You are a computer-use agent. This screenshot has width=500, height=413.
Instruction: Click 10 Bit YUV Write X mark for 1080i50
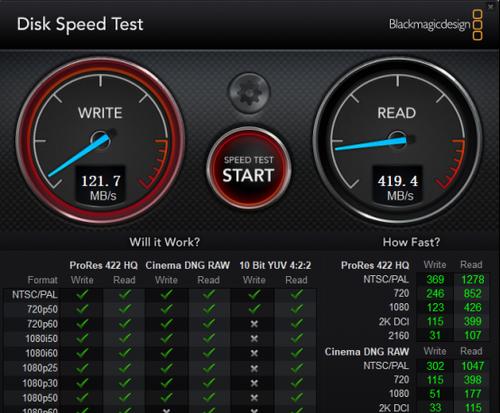coord(254,338)
